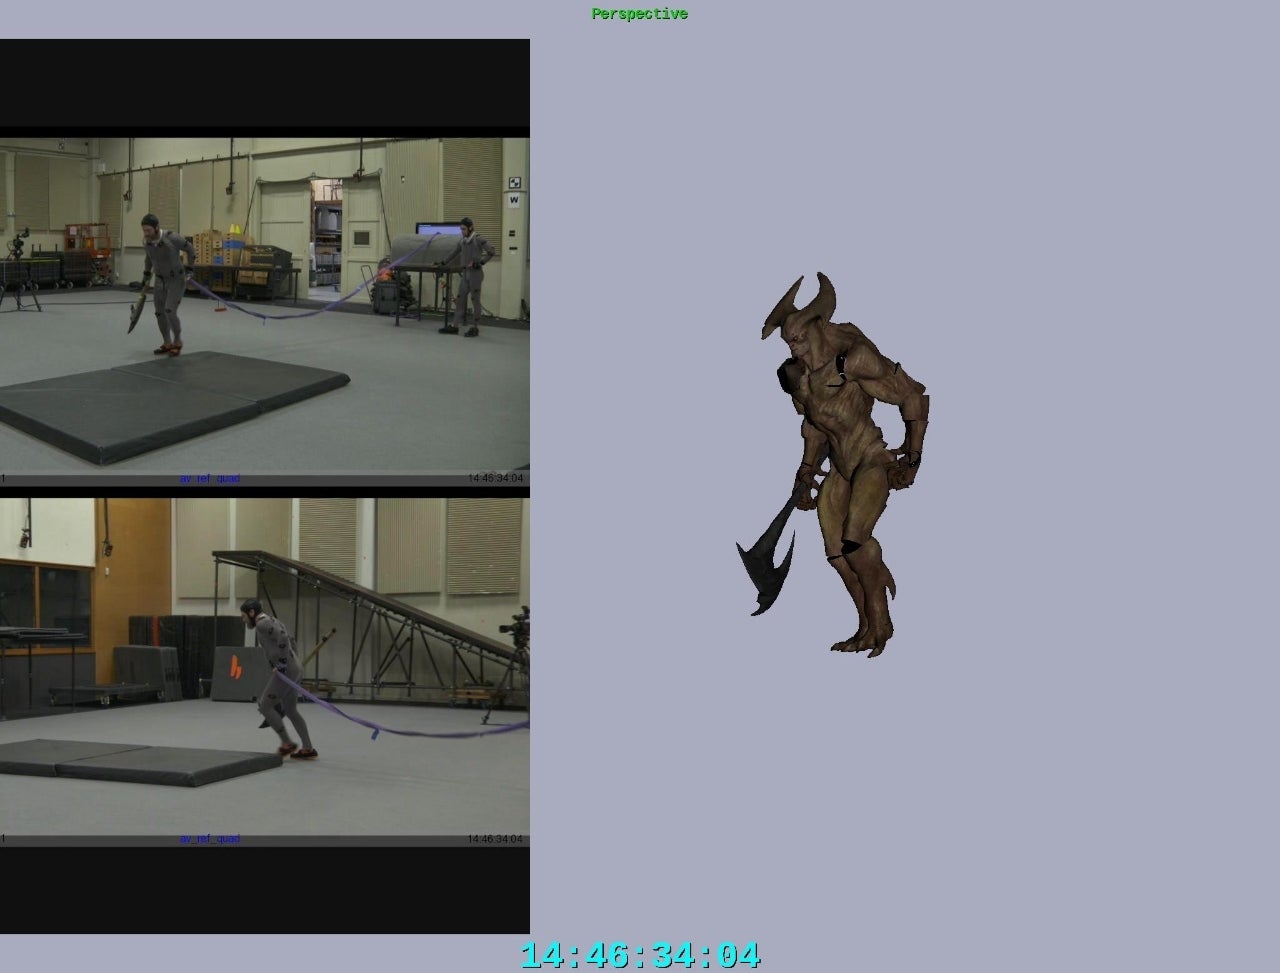Click the orange-logo black box in bottom video
Screen dimensions: 1280x973
click(237, 673)
